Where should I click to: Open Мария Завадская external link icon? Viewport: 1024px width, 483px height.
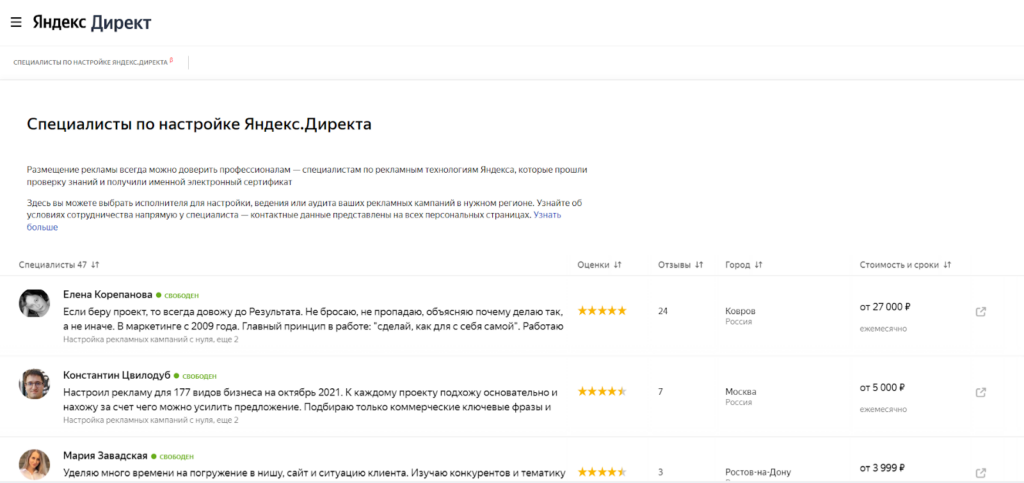[x=980, y=471]
